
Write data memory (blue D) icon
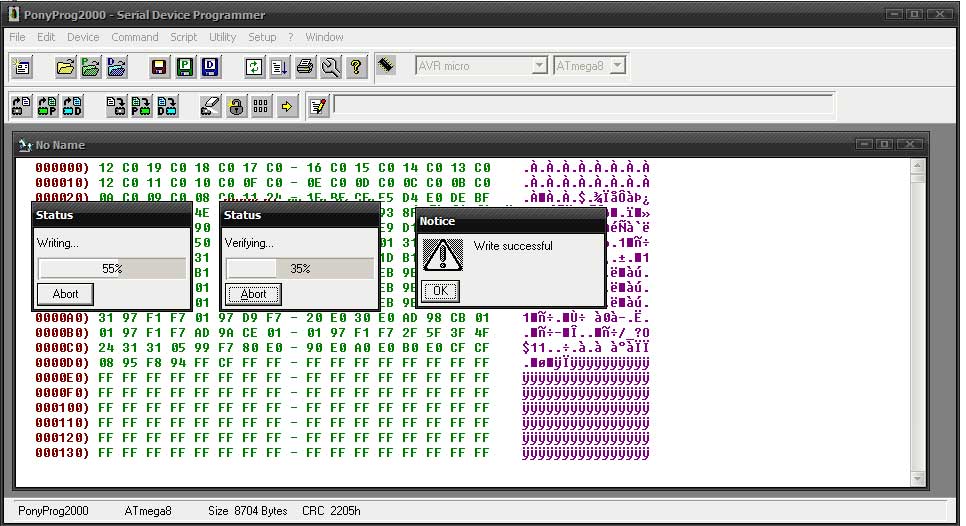coord(167,107)
